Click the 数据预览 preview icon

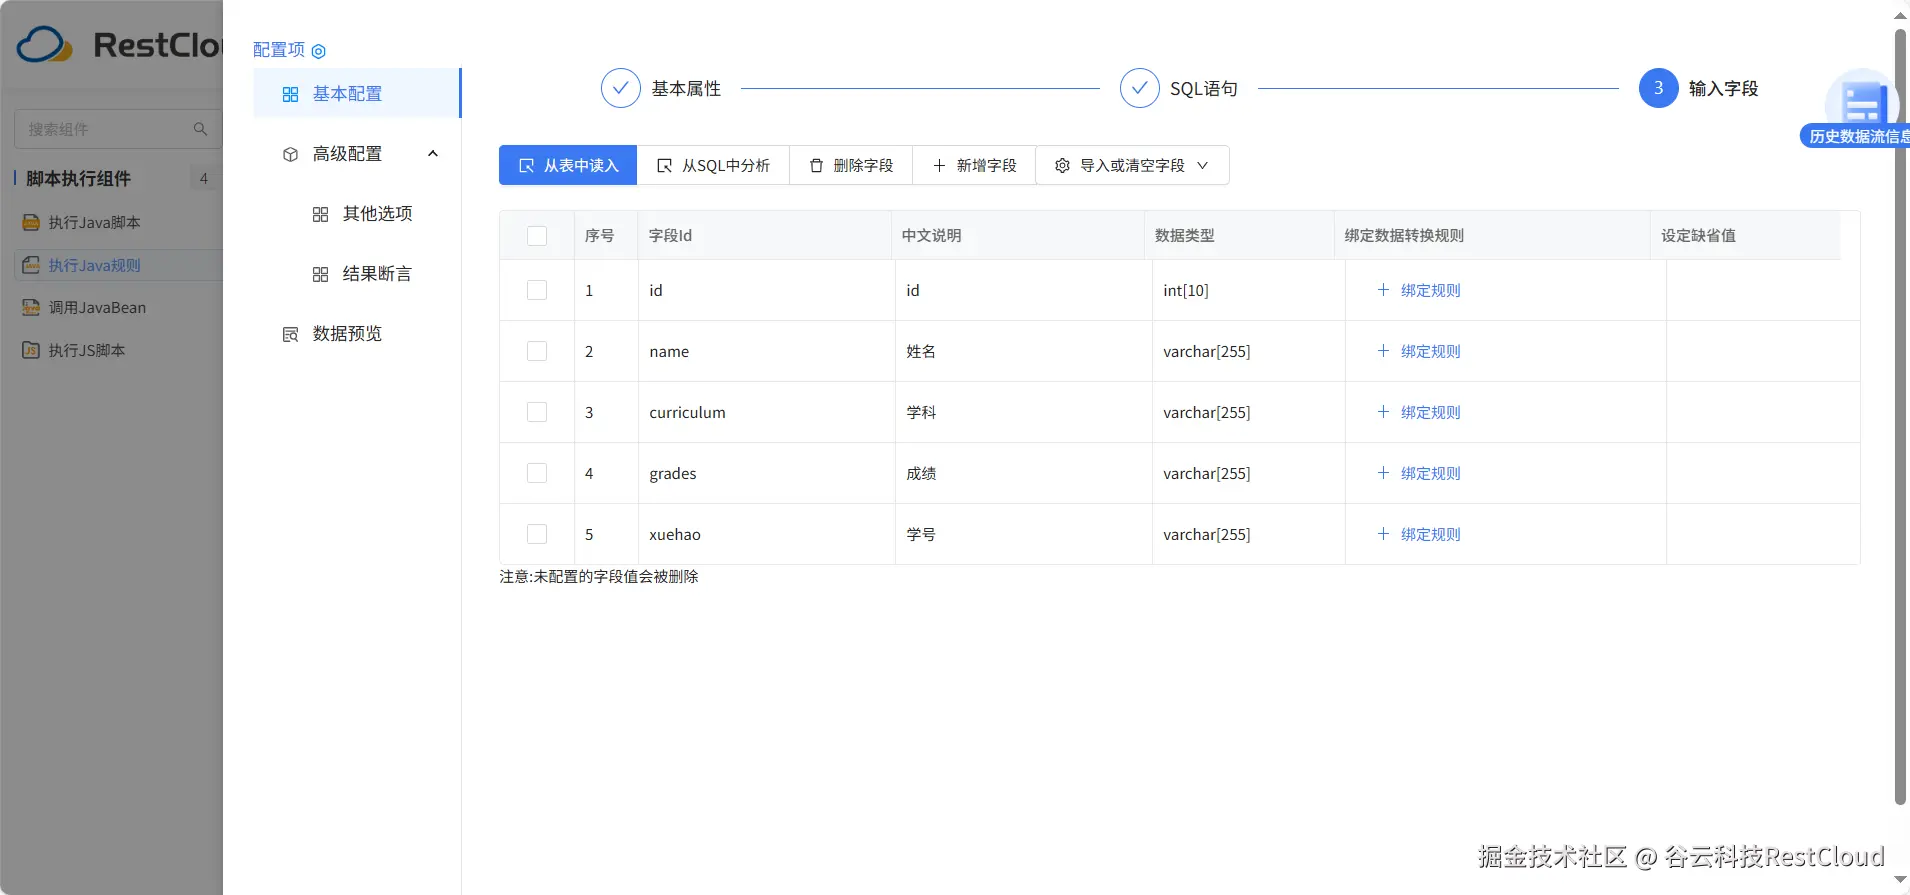pyautogui.click(x=291, y=334)
